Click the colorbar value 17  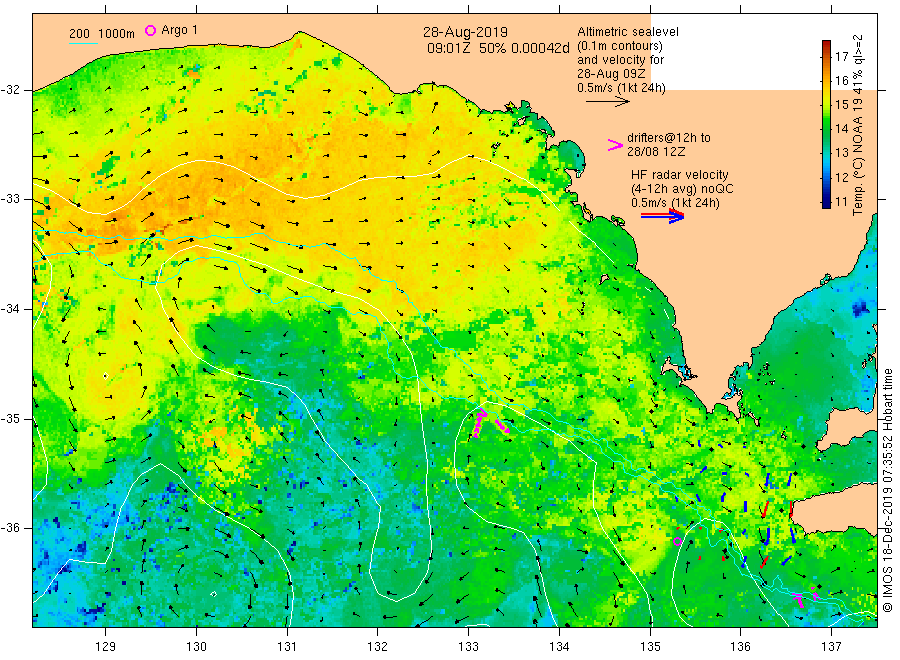tap(841, 56)
